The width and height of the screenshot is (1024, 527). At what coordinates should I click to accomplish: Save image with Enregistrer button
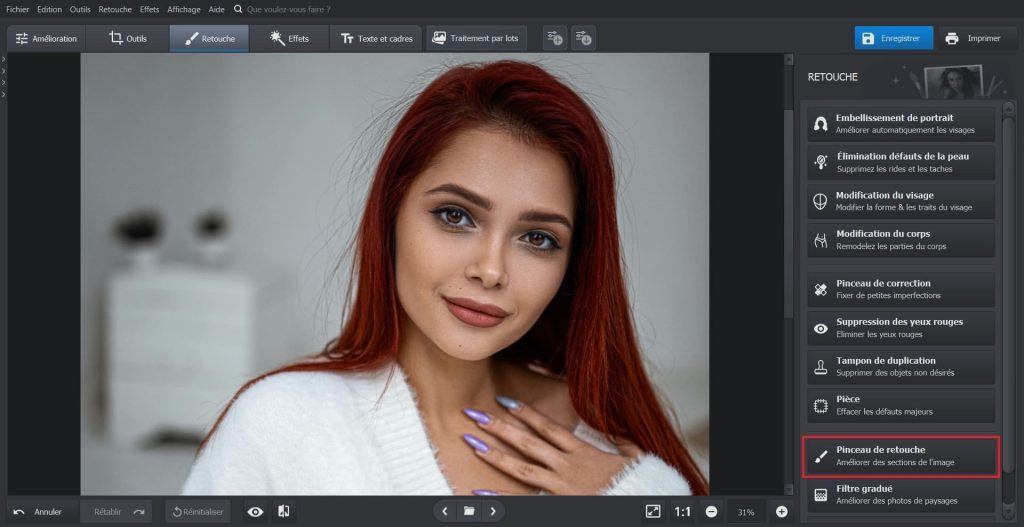(x=893, y=39)
